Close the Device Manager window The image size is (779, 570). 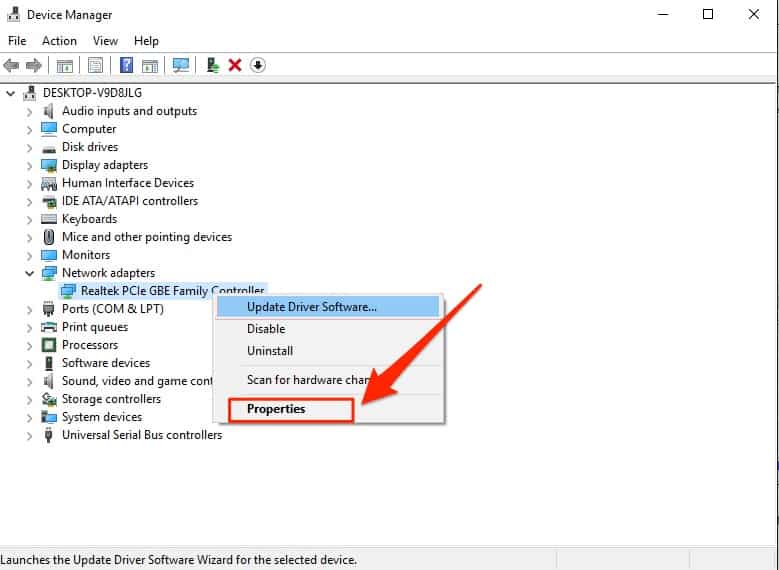754,14
